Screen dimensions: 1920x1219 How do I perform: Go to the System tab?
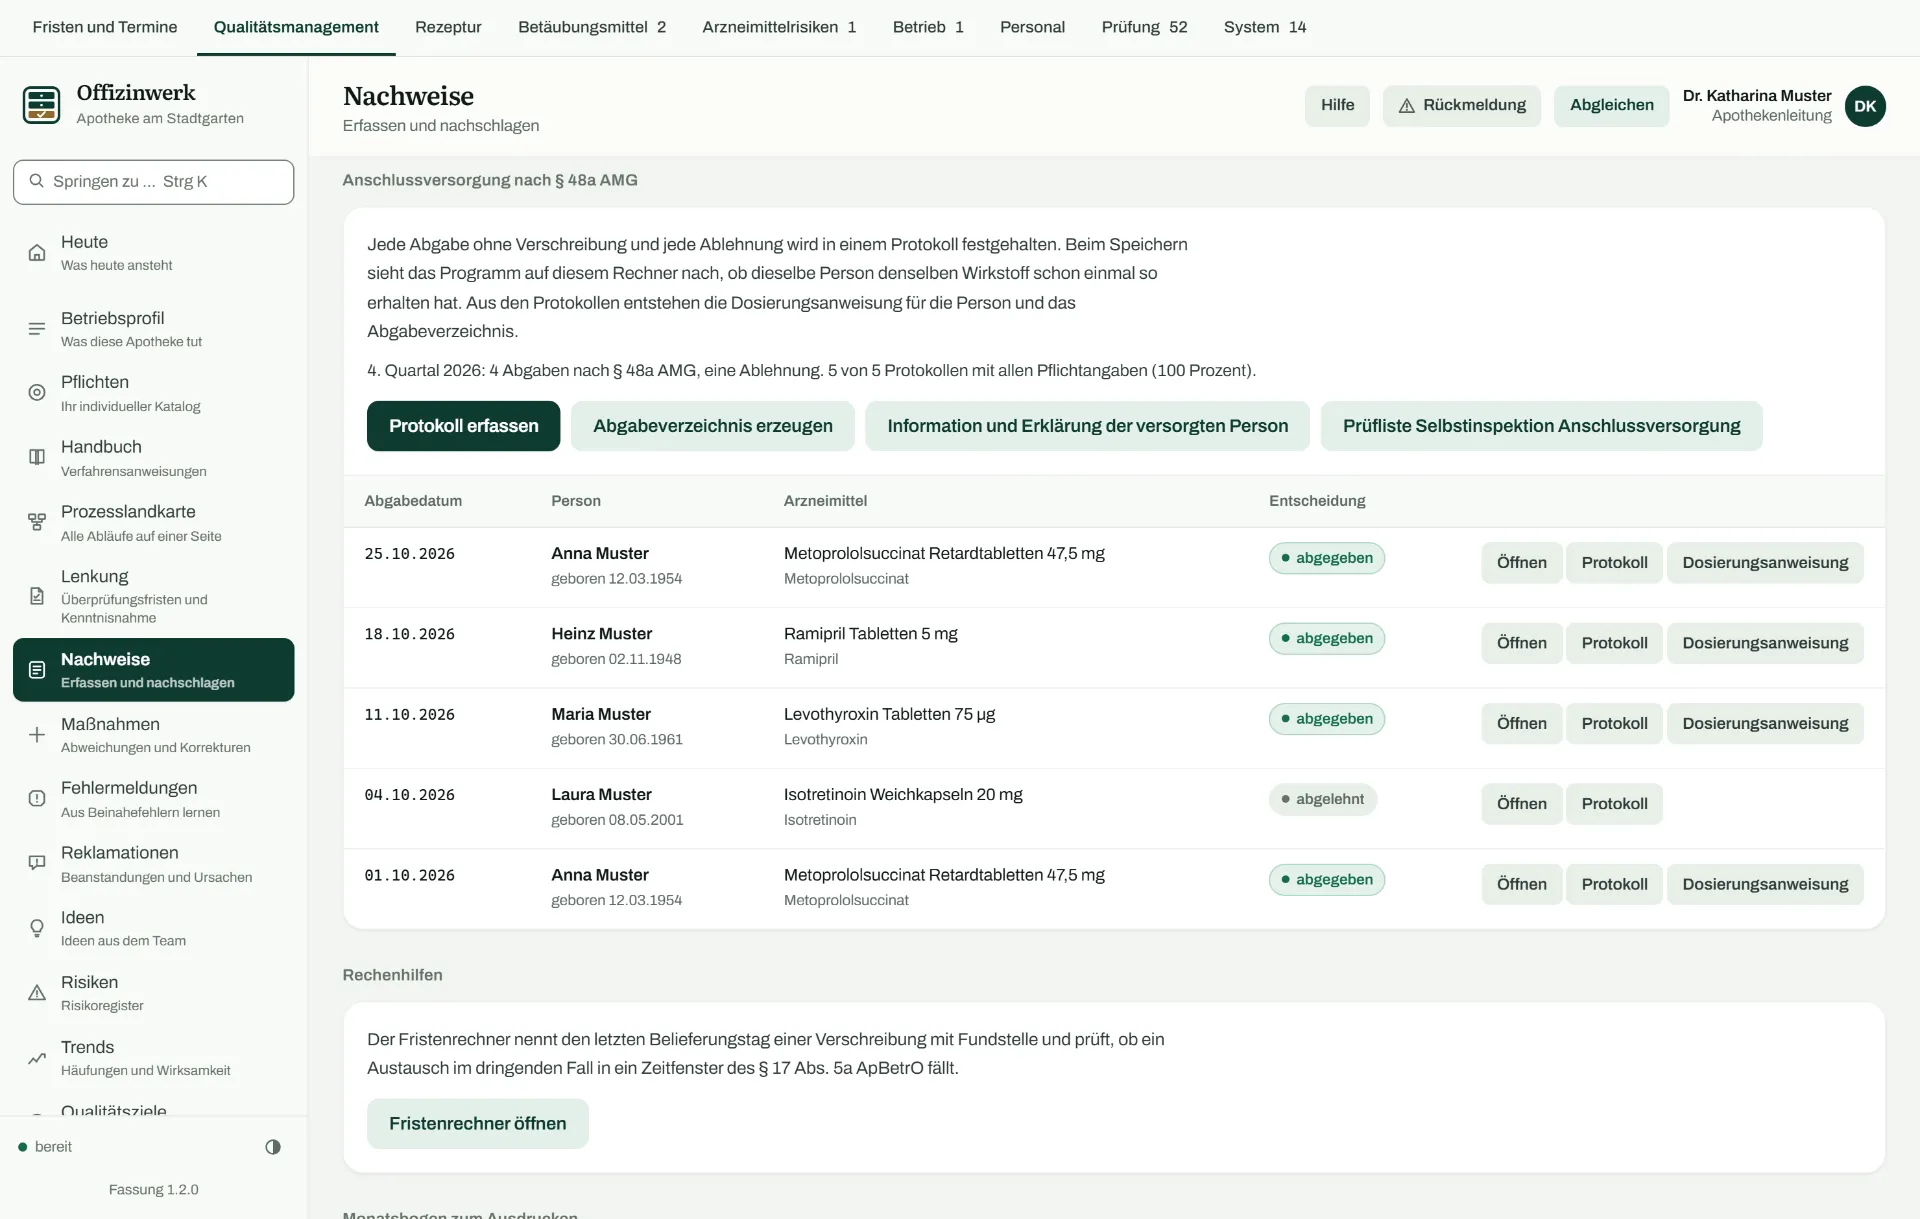[1265, 27]
